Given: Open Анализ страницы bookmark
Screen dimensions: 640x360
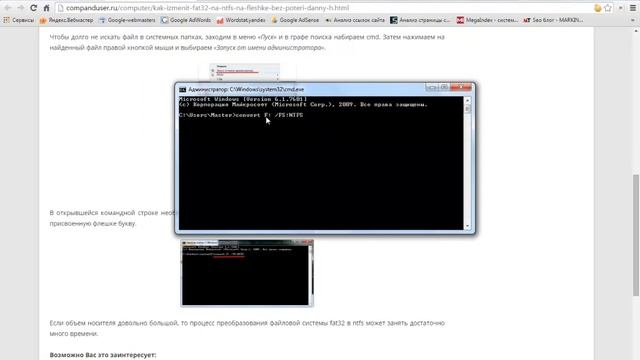Looking at the screenshot, I should click(x=420, y=20).
